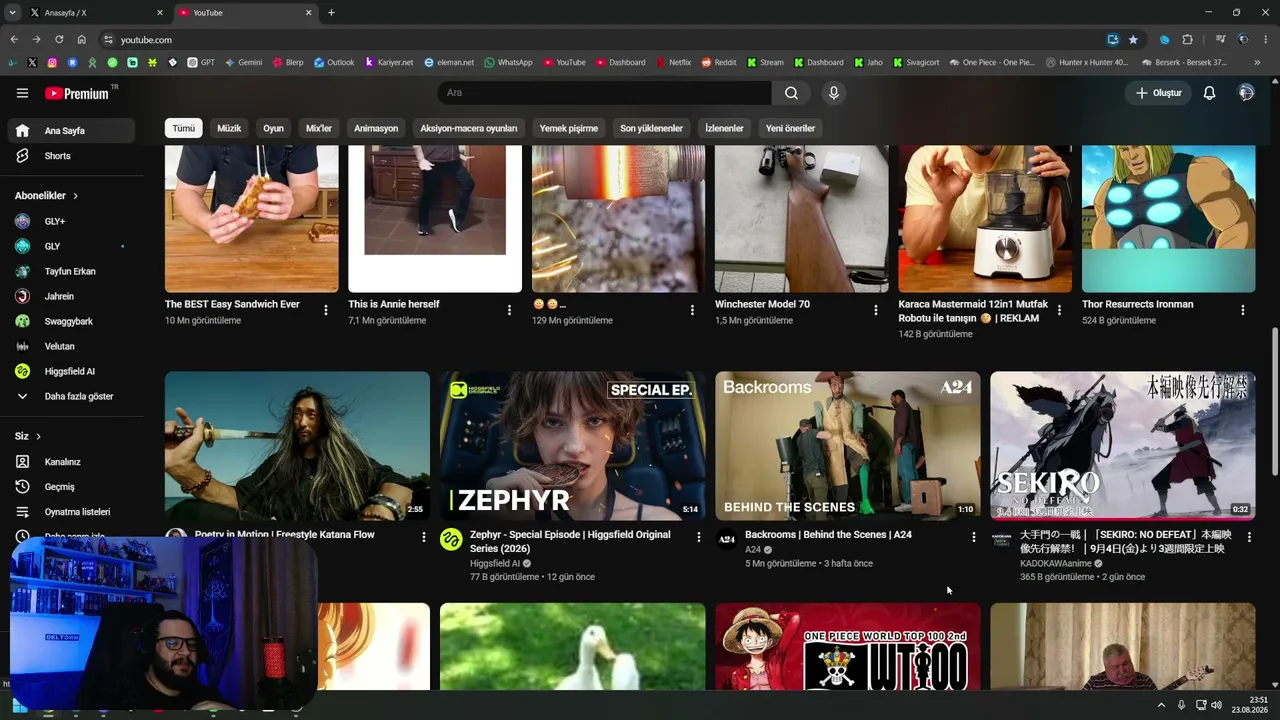This screenshot has height=720, width=1280.
Task: Click the YouTube search input field
Action: click(604, 93)
